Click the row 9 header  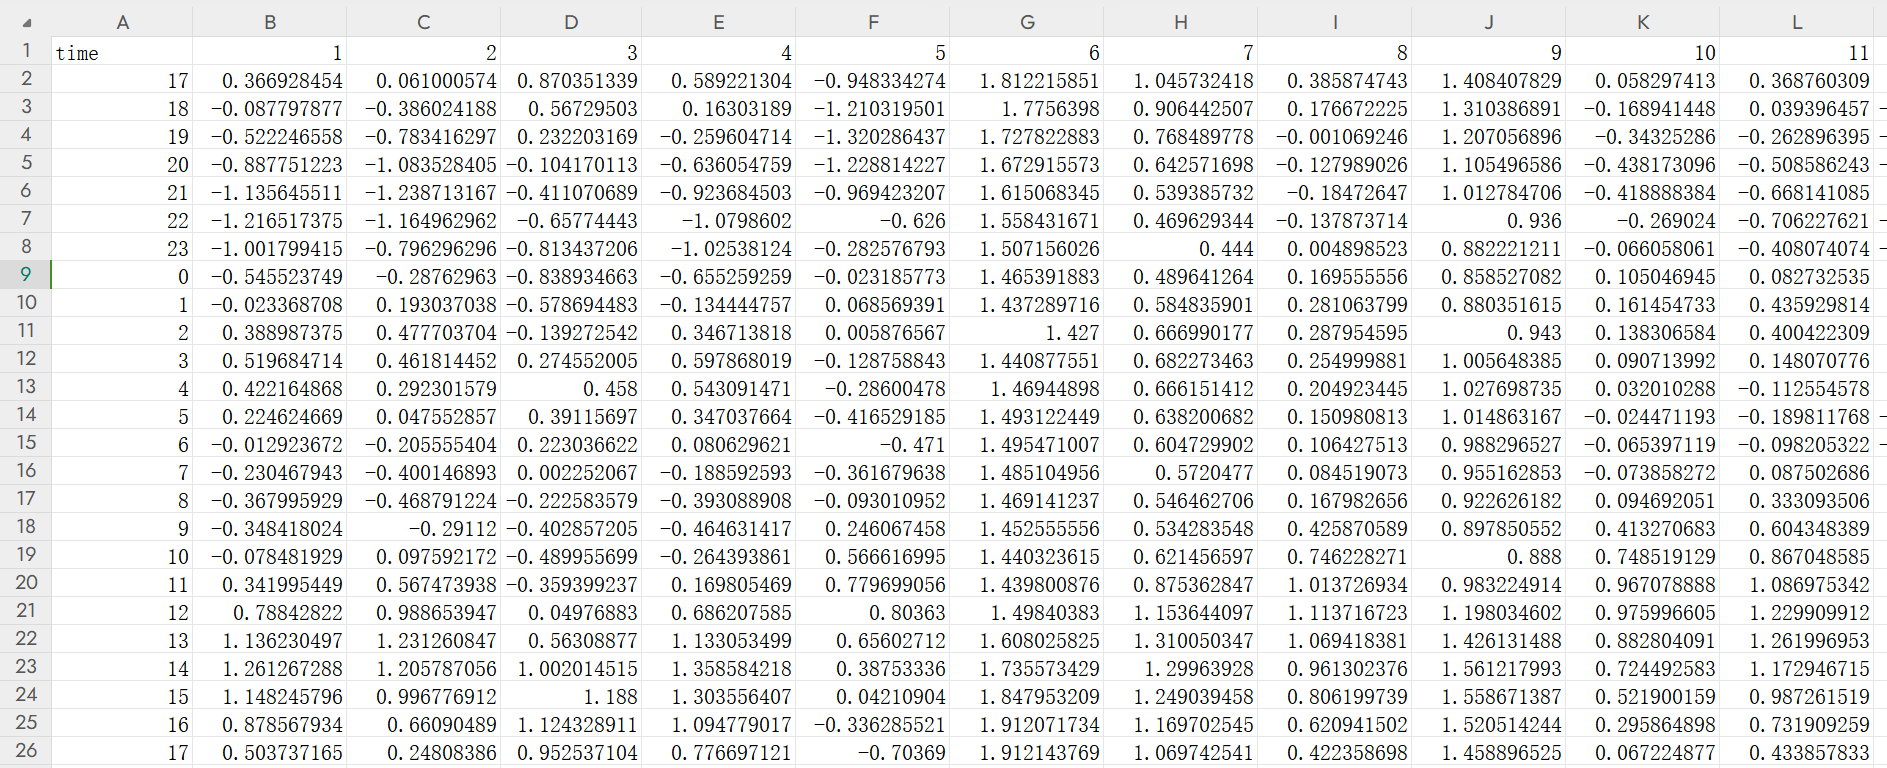pos(26,275)
